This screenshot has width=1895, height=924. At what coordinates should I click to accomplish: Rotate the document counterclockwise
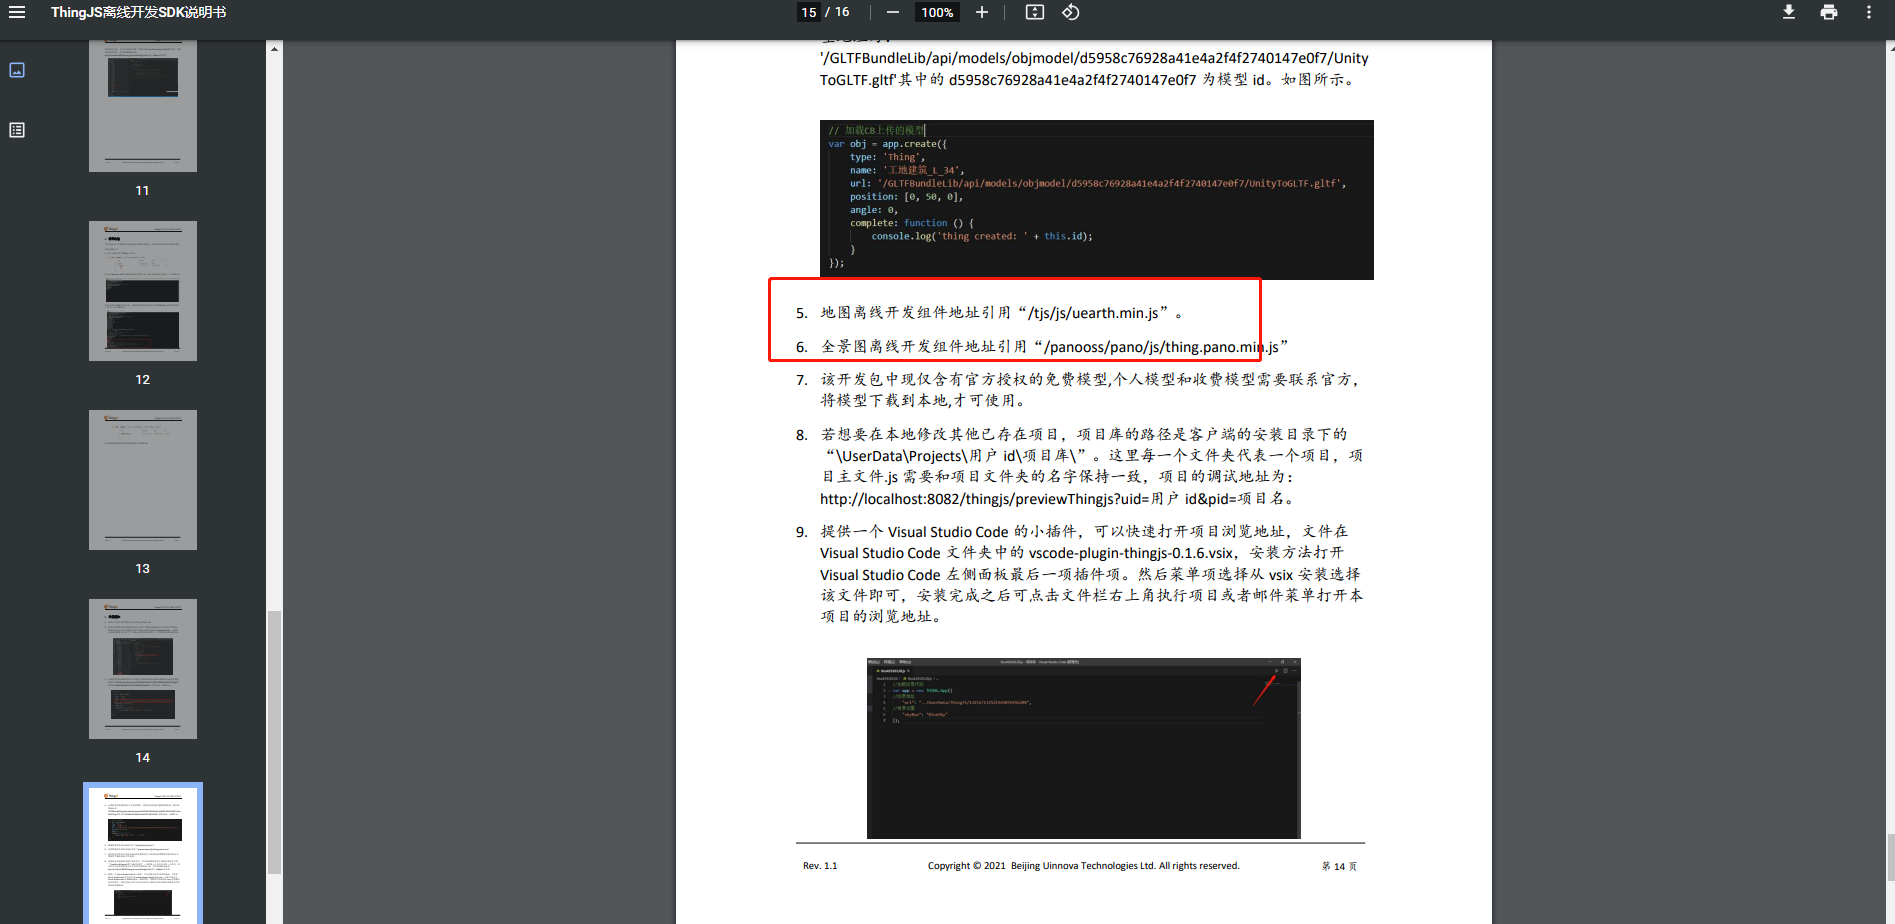1071,12
